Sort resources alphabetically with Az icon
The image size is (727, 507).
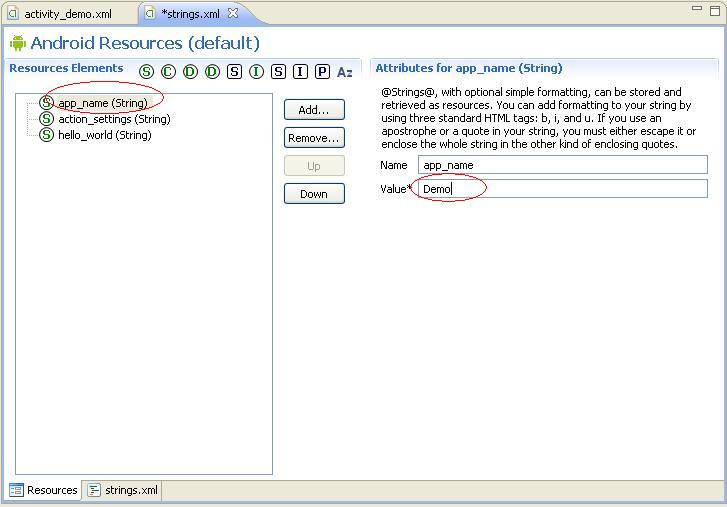(344, 72)
